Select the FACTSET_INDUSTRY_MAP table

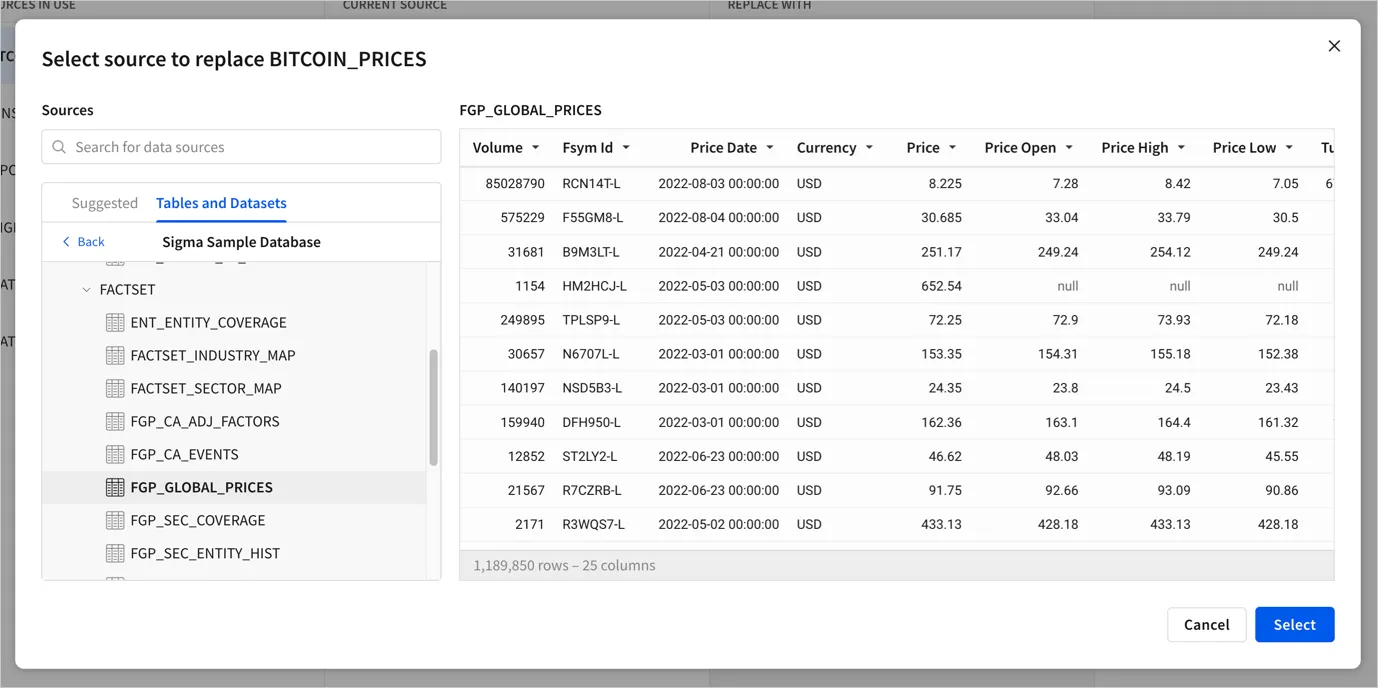tap(213, 355)
